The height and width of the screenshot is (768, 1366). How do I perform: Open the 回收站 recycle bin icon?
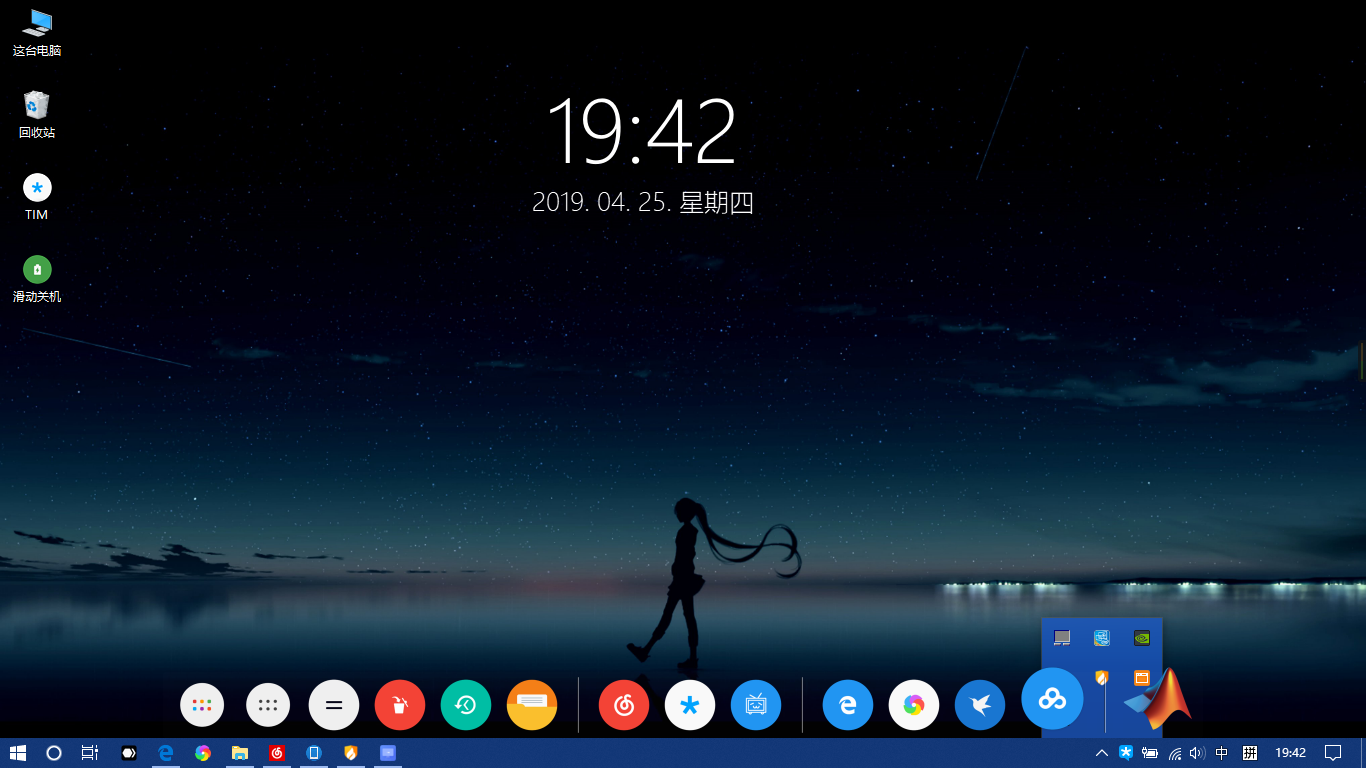coord(37,114)
